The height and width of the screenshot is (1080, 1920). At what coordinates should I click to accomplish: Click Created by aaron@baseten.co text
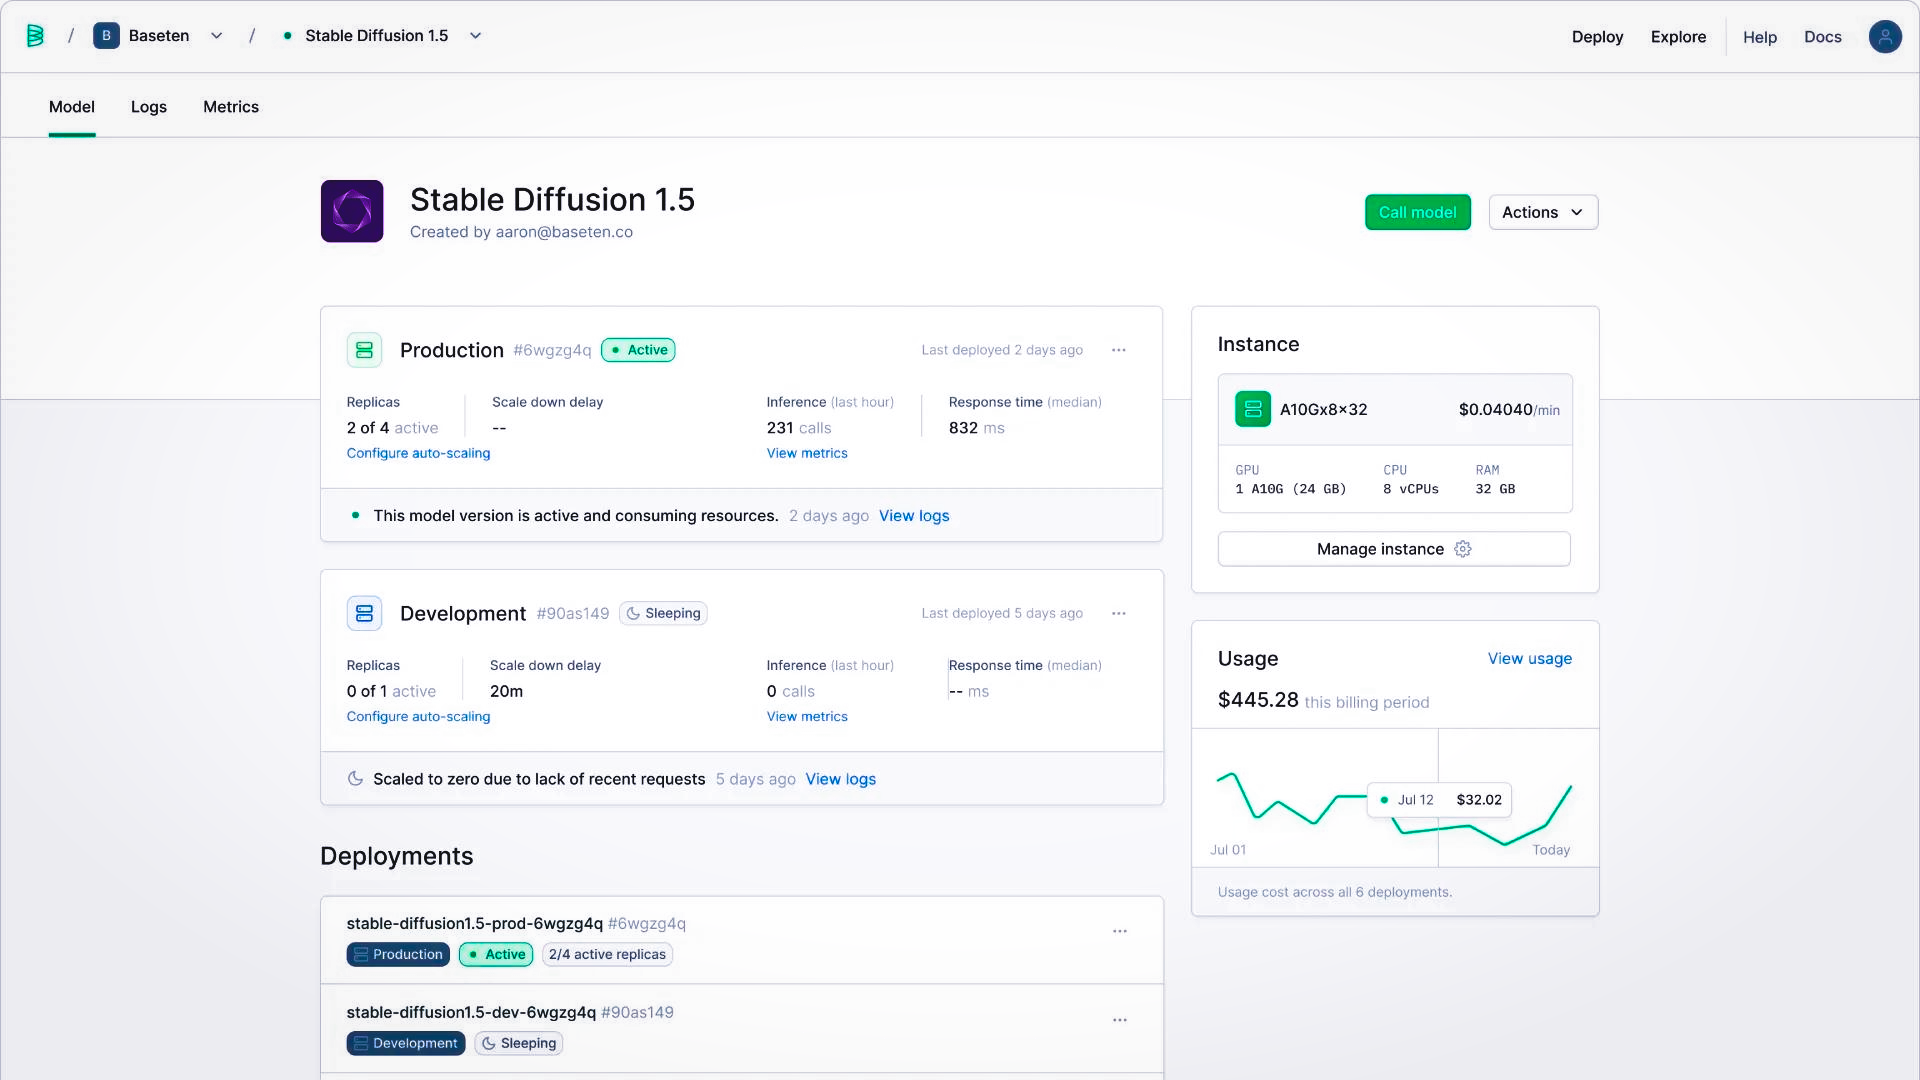tap(521, 232)
